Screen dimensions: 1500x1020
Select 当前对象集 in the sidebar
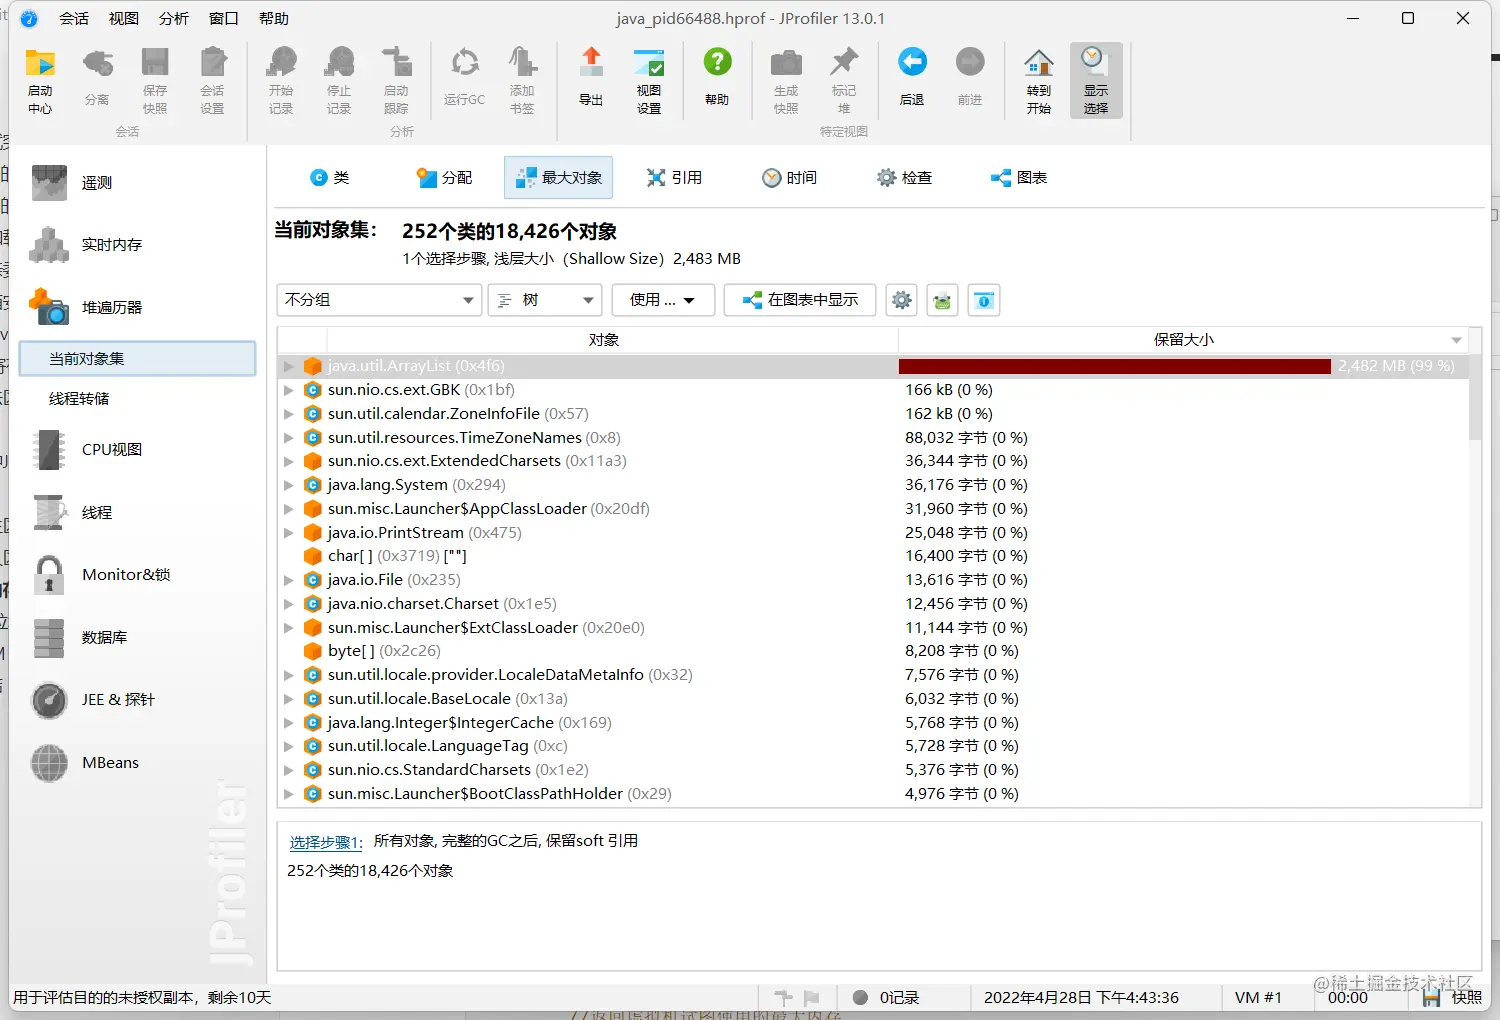(x=138, y=359)
